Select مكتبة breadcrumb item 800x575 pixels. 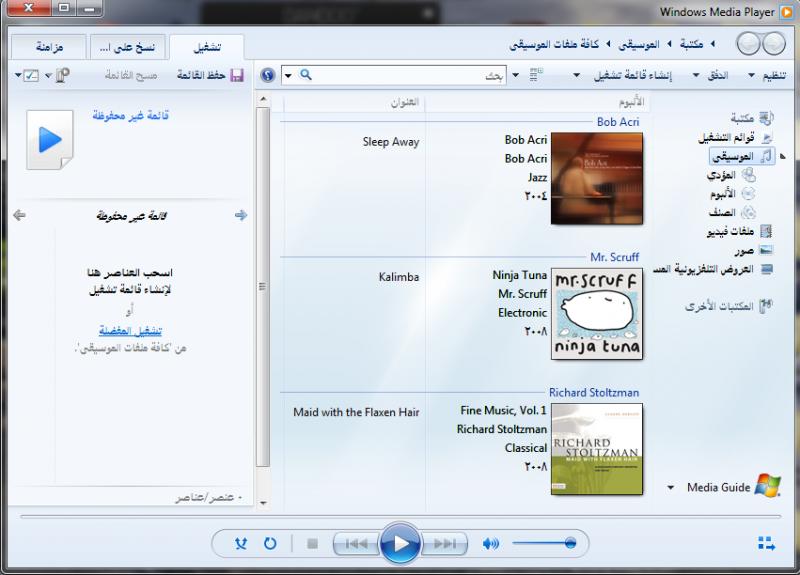691,44
